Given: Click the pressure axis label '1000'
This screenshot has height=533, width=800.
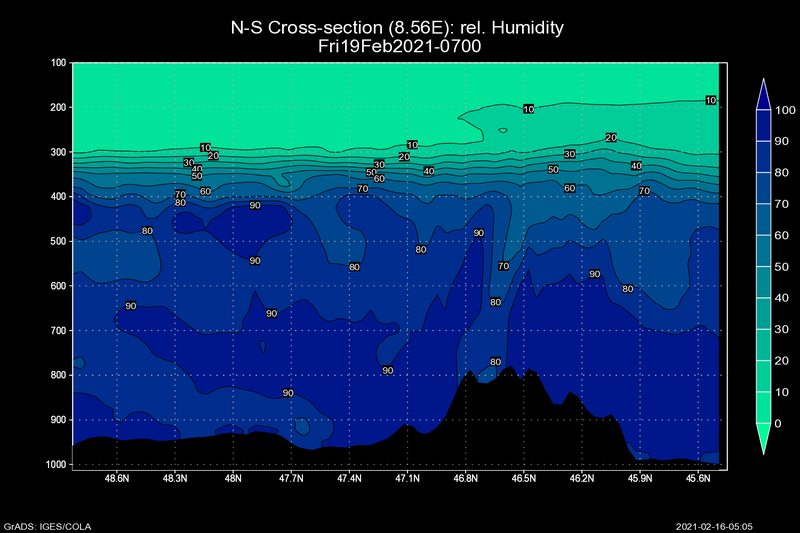Looking at the screenshot, I should (56, 465).
